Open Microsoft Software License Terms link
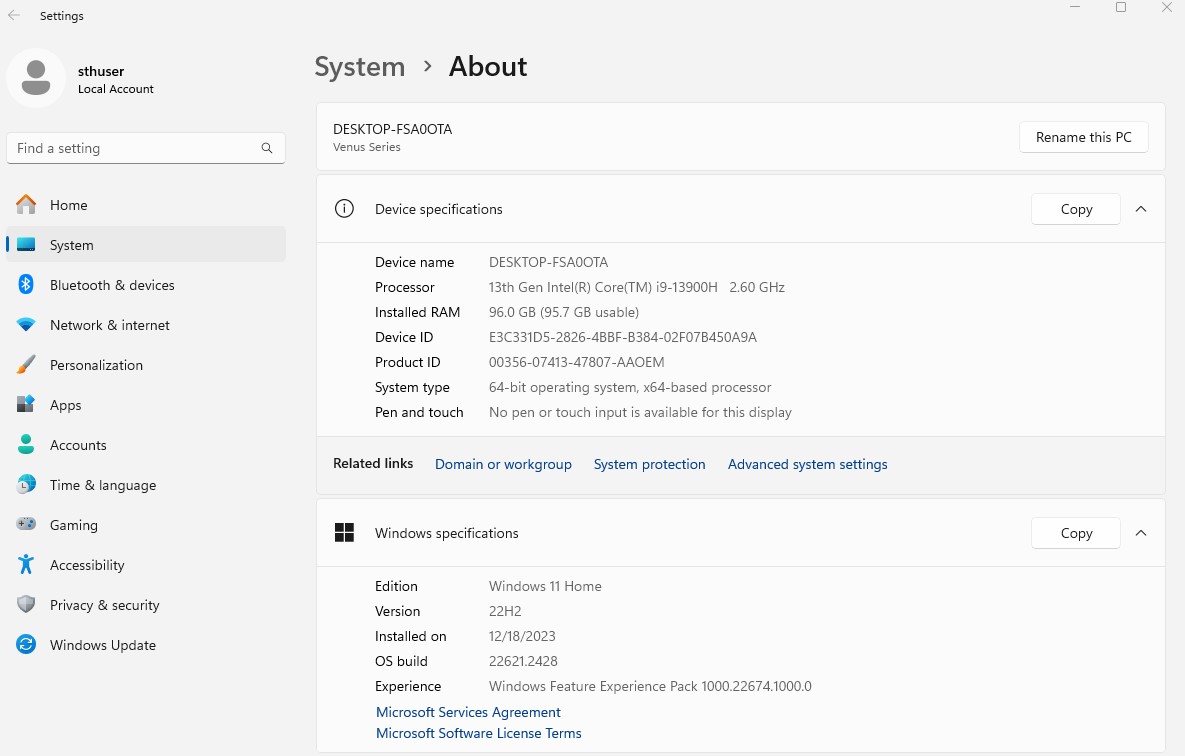This screenshot has width=1185, height=756. click(478, 733)
